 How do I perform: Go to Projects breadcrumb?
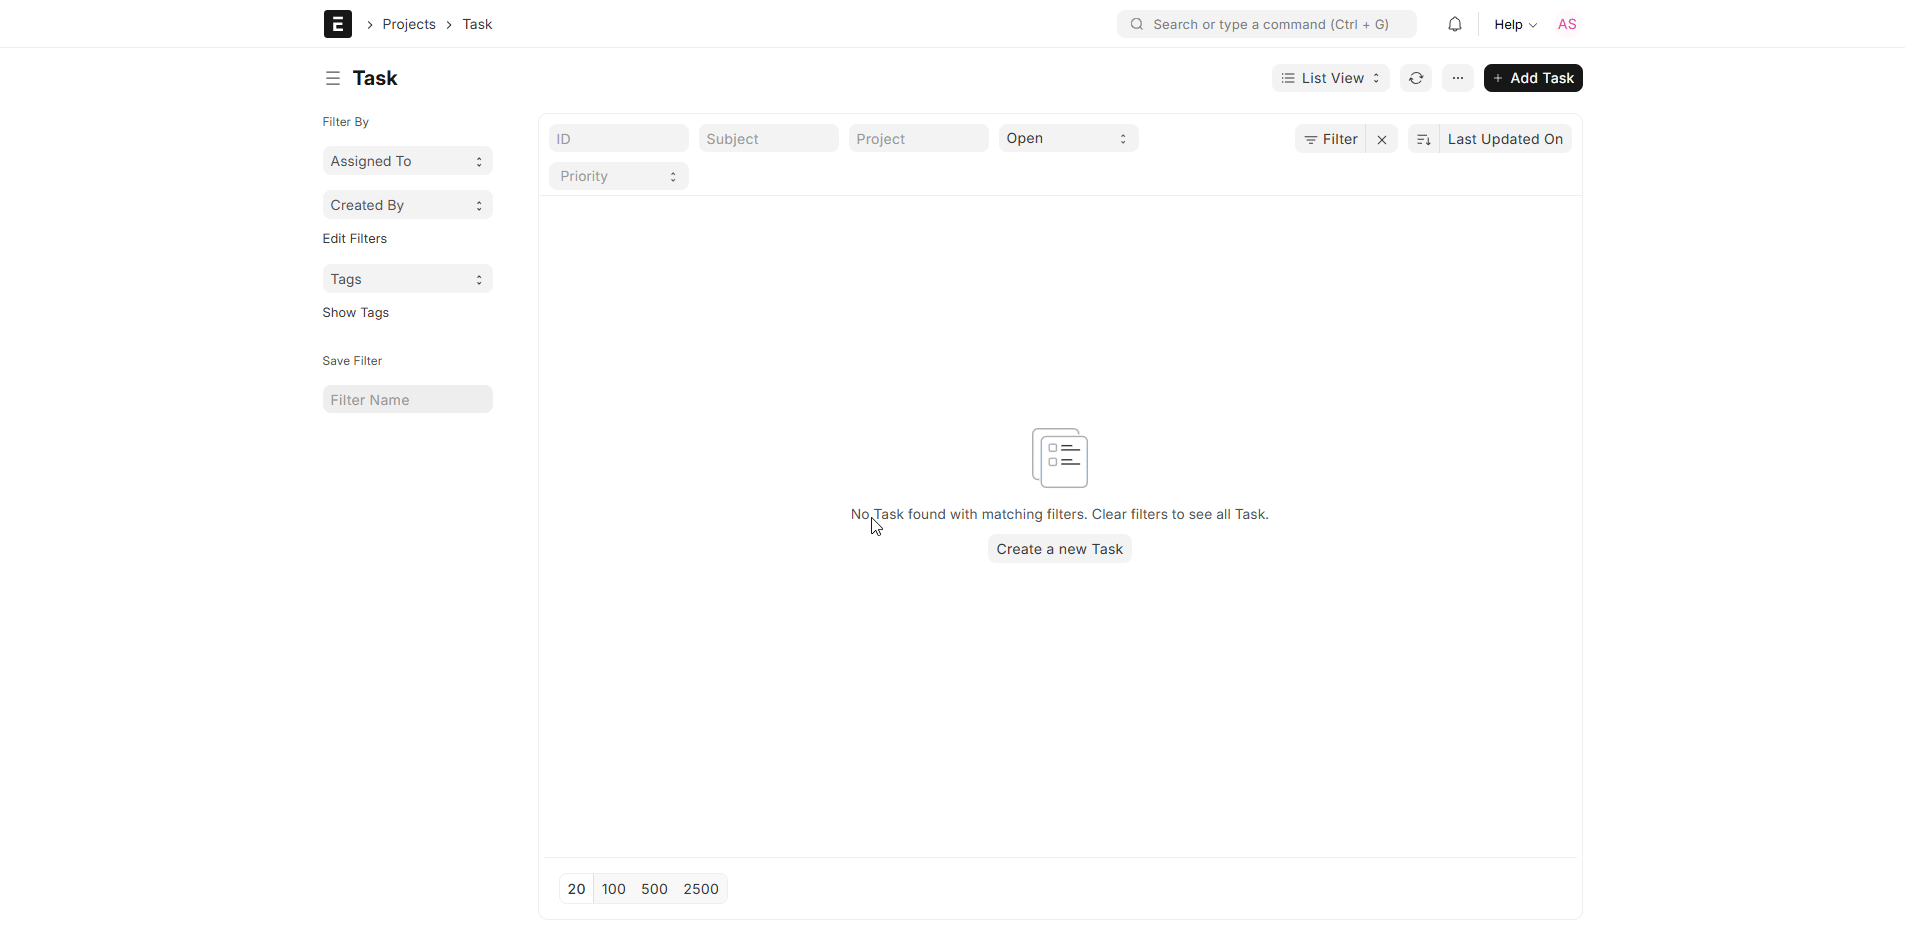409,25
